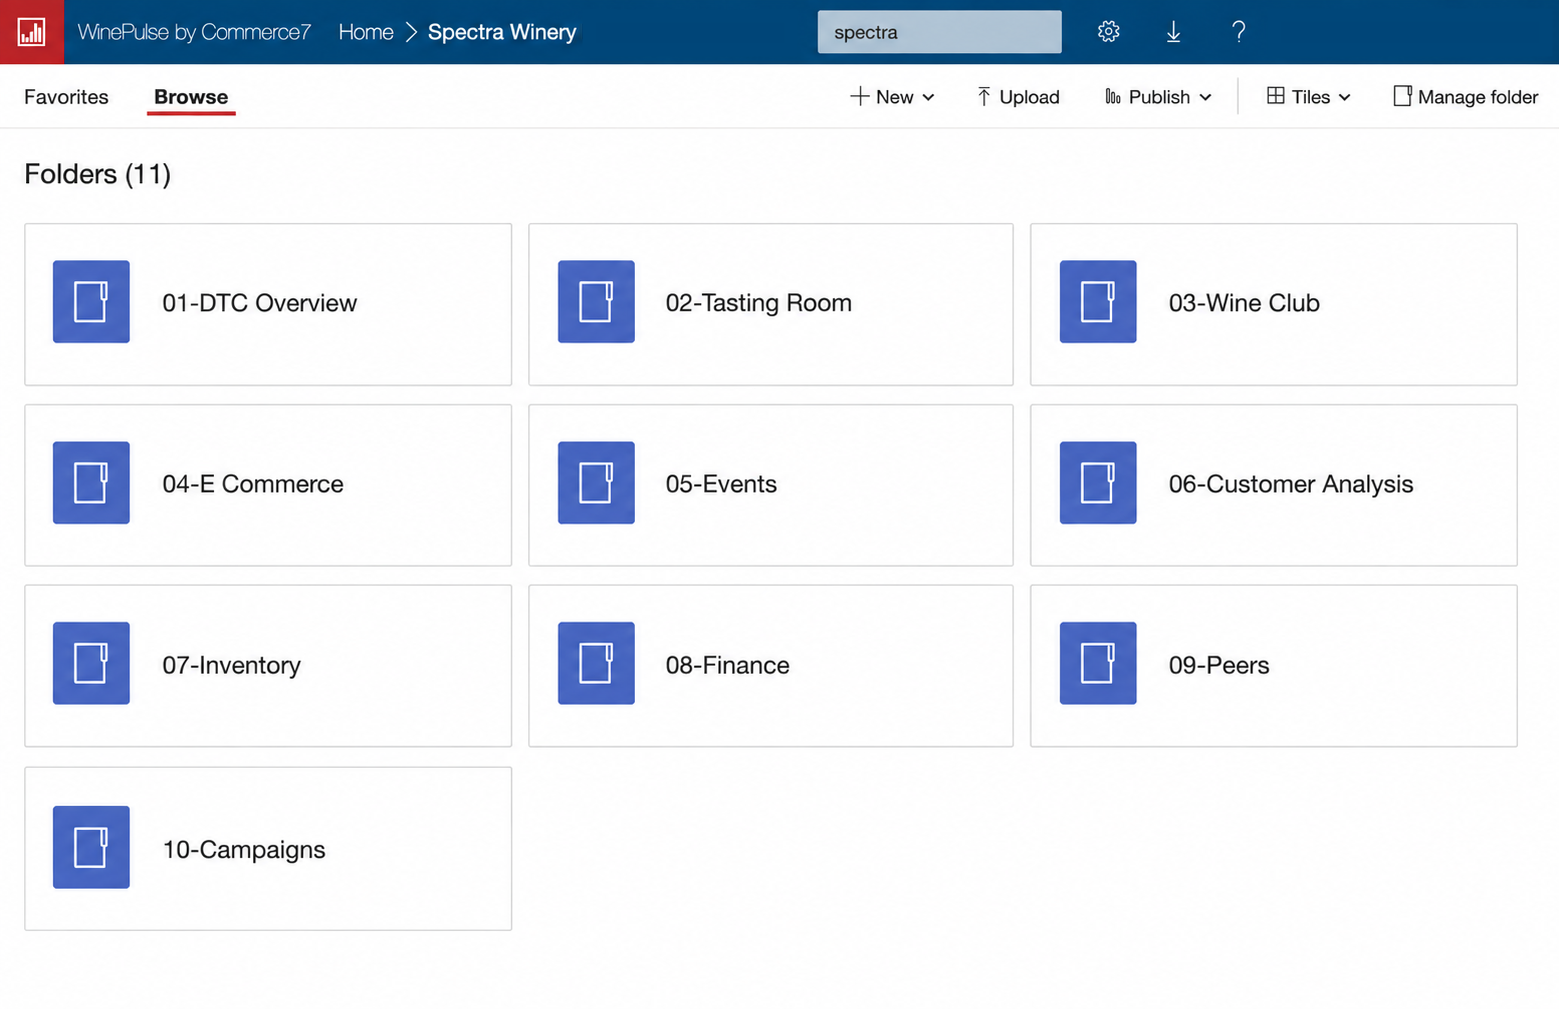The width and height of the screenshot is (1559, 1009).
Task: Click the Manage folder page icon
Action: point(1402,96)
